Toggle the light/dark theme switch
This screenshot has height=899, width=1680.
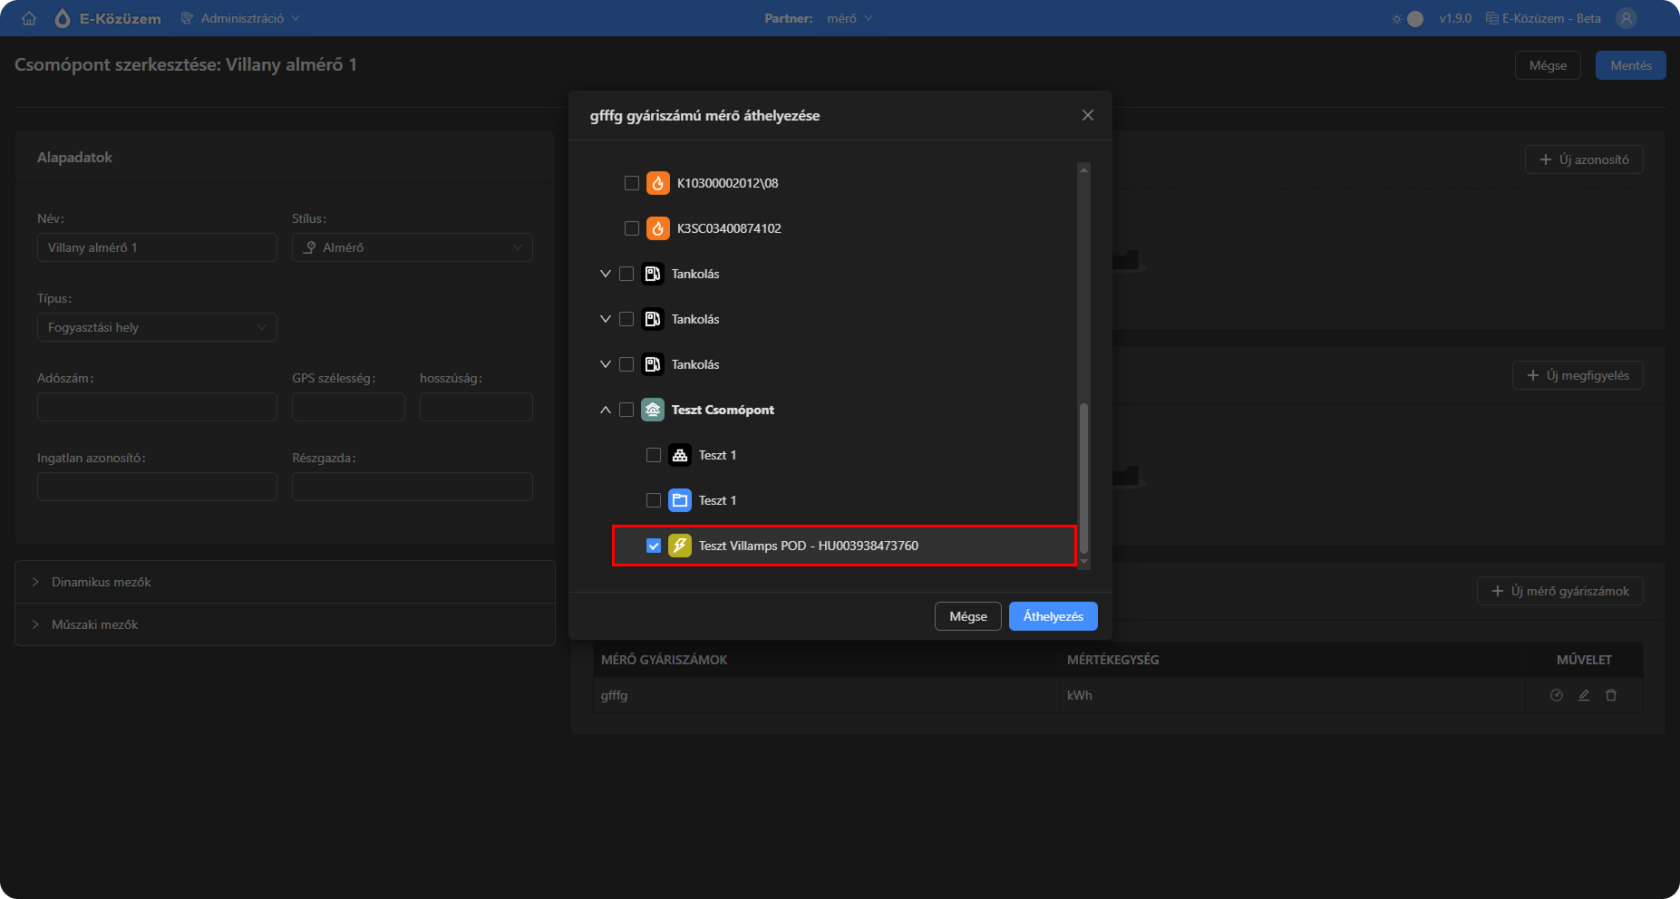tap(1408, 19)
